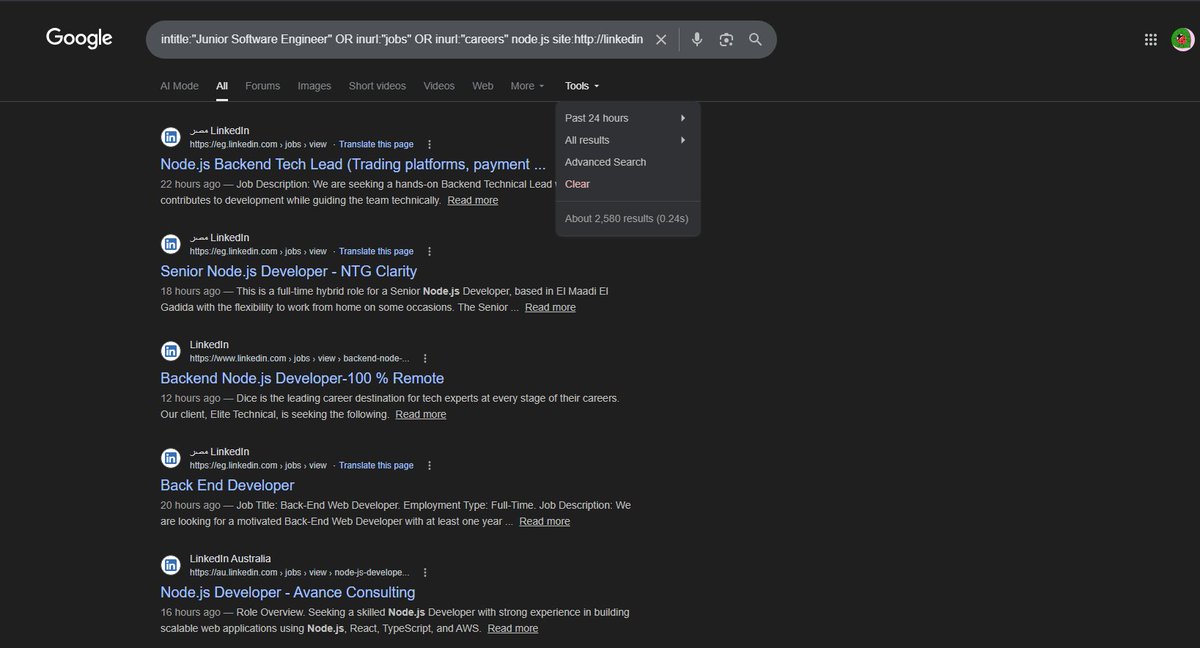The image size is (1200, 648).
Task: Open Backend Node.js Developer-100 % Remote link
Action: [302, 378]
